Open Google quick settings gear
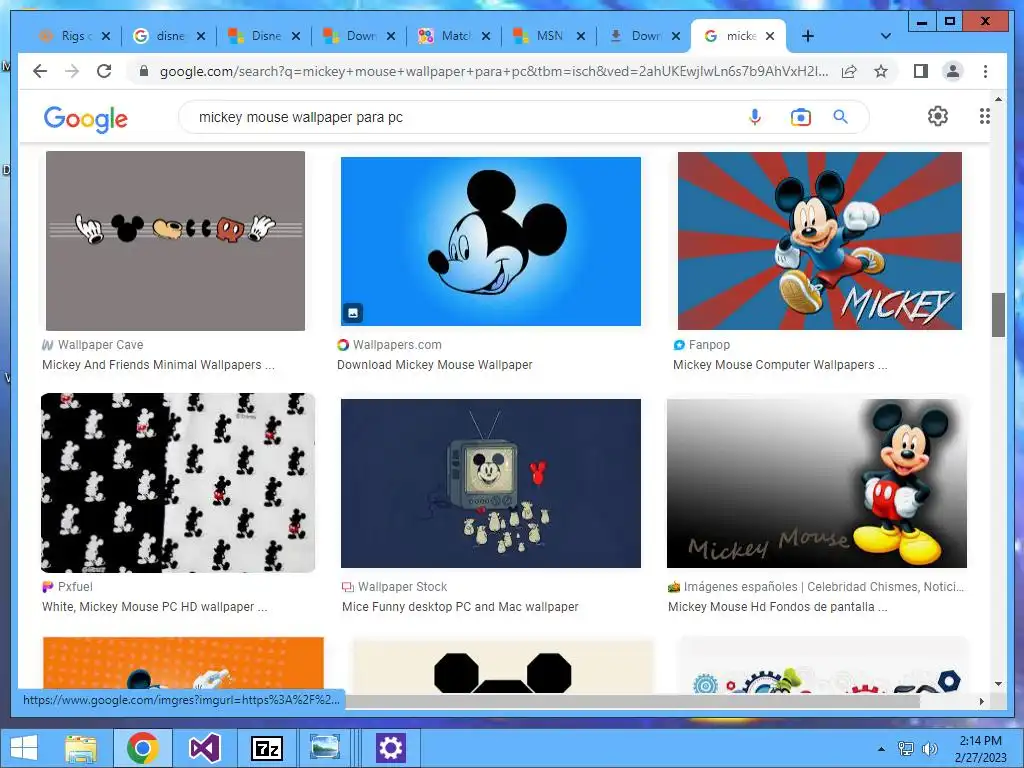This screenshot has height=768, width=1024. coord(938,116)
